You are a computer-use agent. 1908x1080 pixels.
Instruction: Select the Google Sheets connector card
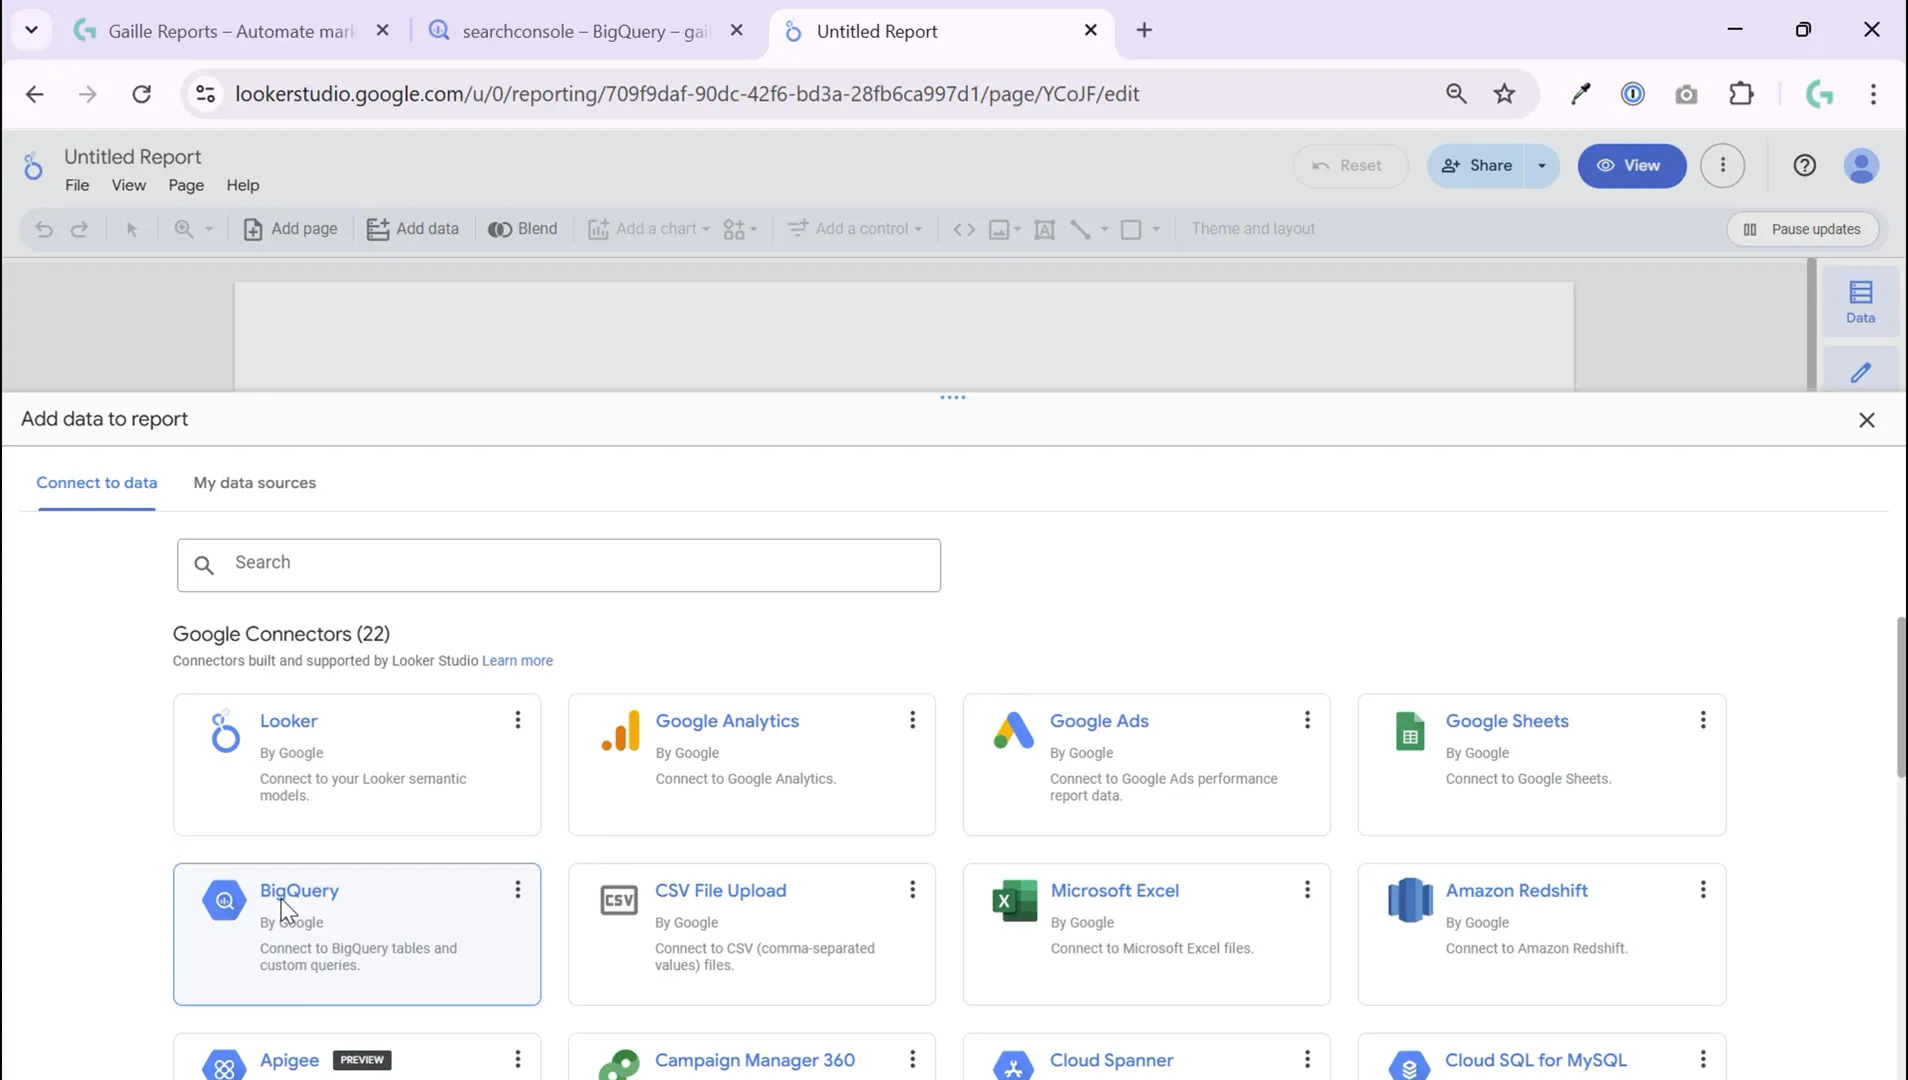coord(1541,765)
